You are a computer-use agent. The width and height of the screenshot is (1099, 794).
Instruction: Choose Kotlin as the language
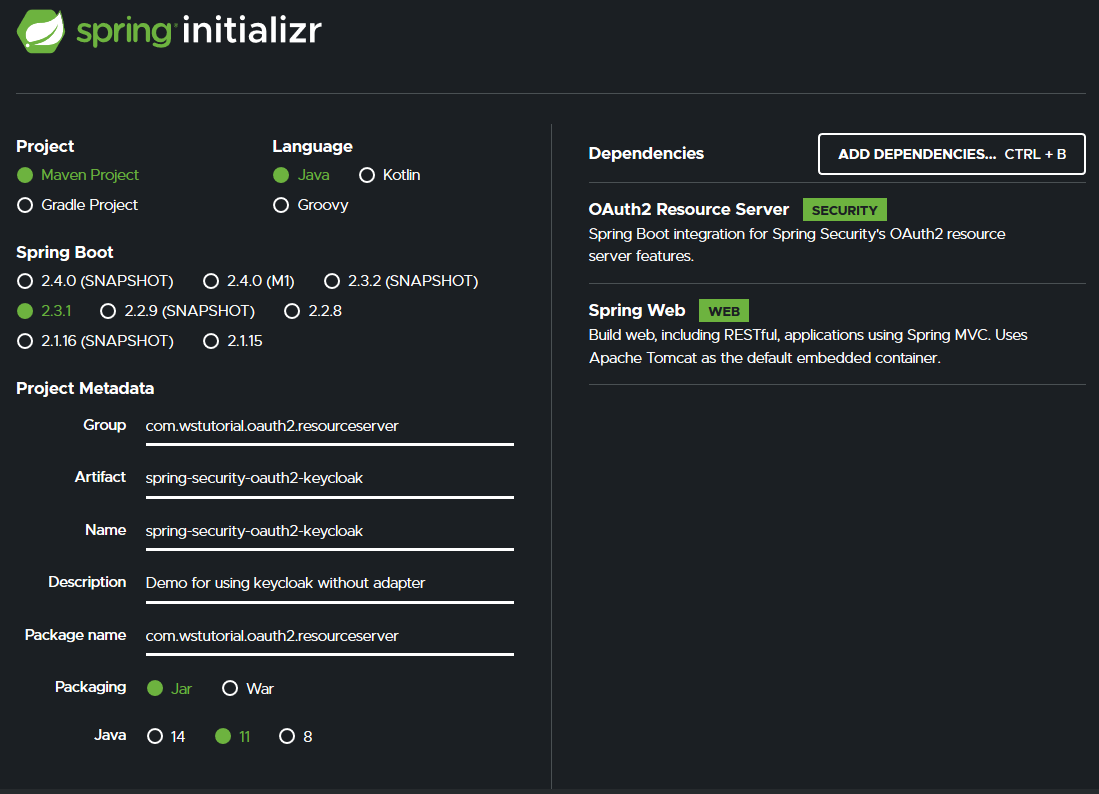tap(367, 175)
